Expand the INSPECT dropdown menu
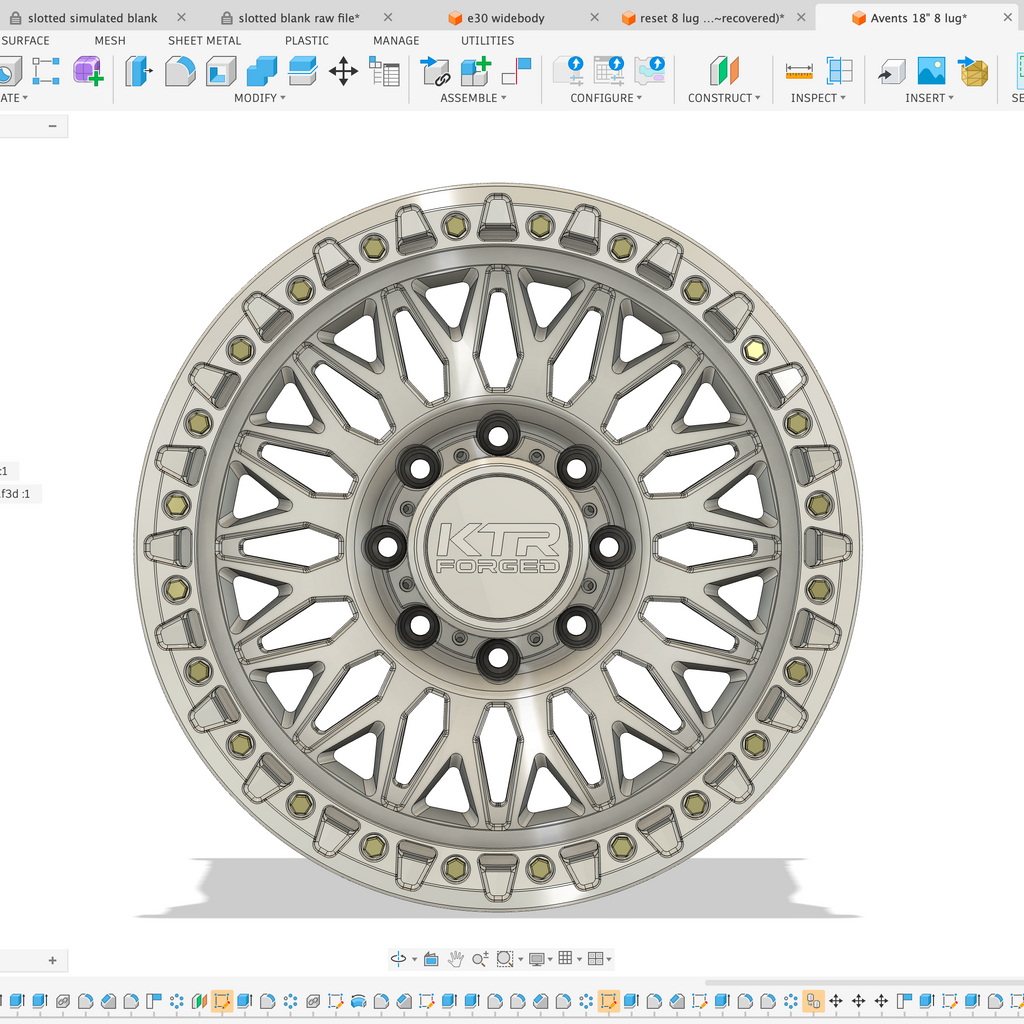1024x1024 pixels. pyautogui.click(x=818, y=98)
